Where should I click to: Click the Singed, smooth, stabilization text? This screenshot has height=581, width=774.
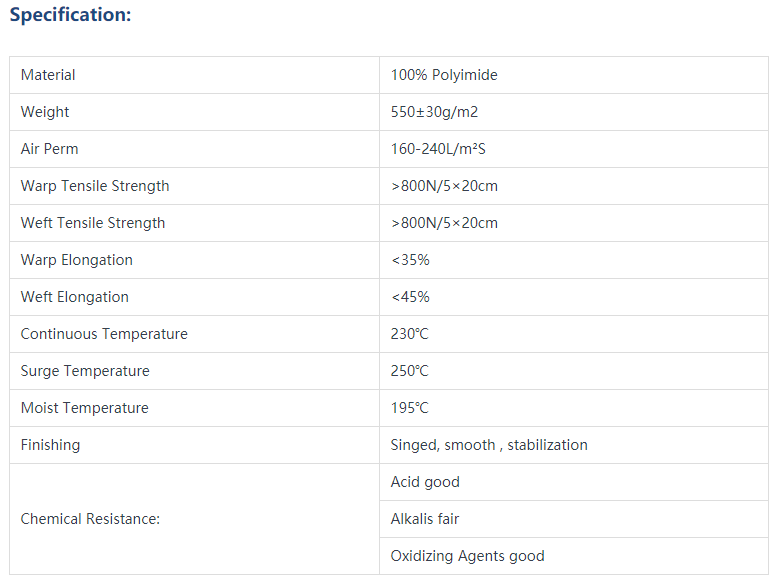click(489, 445)
